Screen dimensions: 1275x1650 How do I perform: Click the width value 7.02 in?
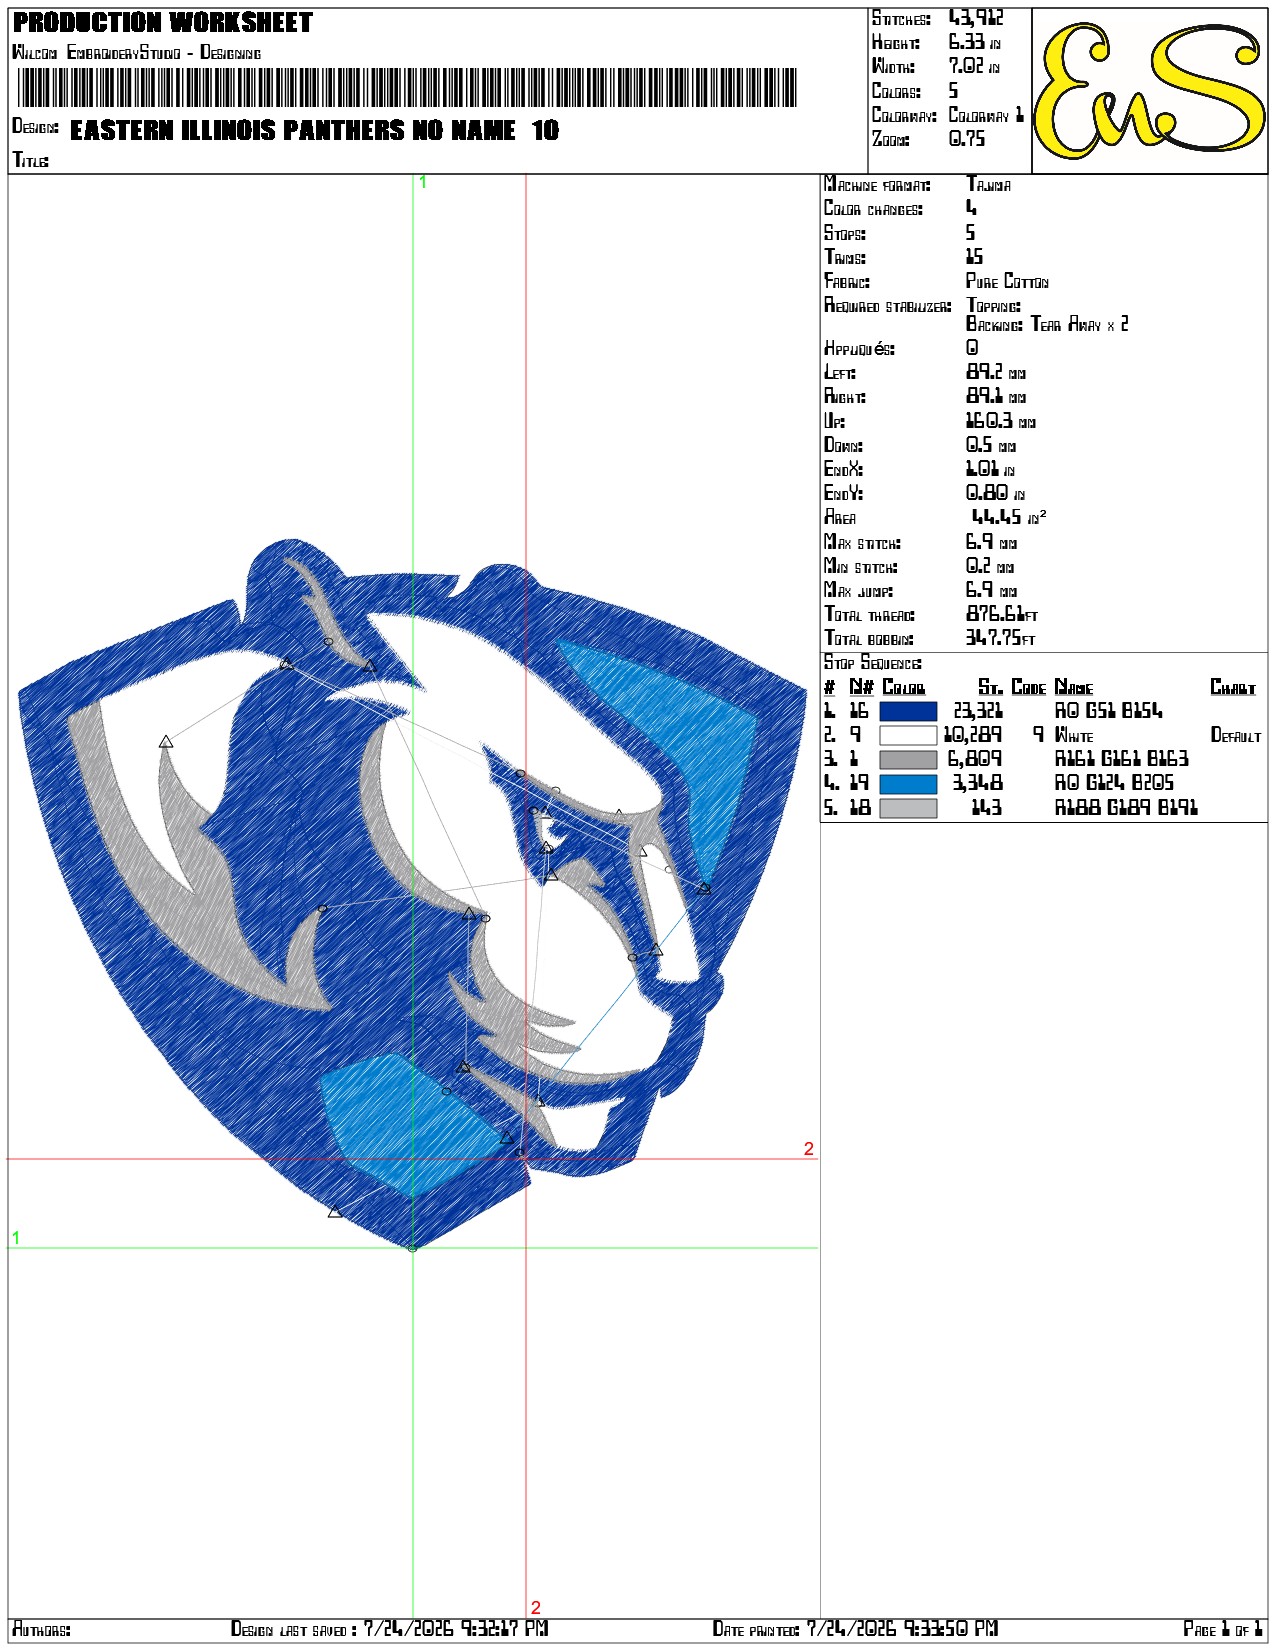[x=974, y=66]
